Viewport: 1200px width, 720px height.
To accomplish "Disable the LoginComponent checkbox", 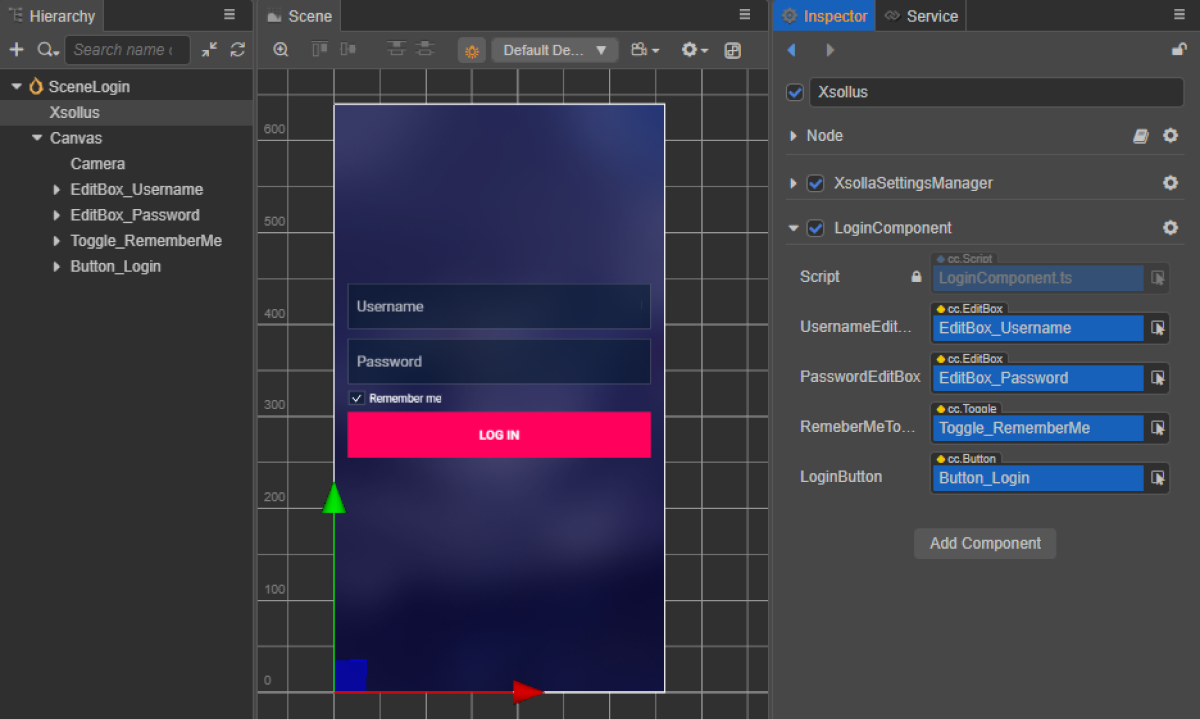I will pyautogui.click(x=816, y=228).
